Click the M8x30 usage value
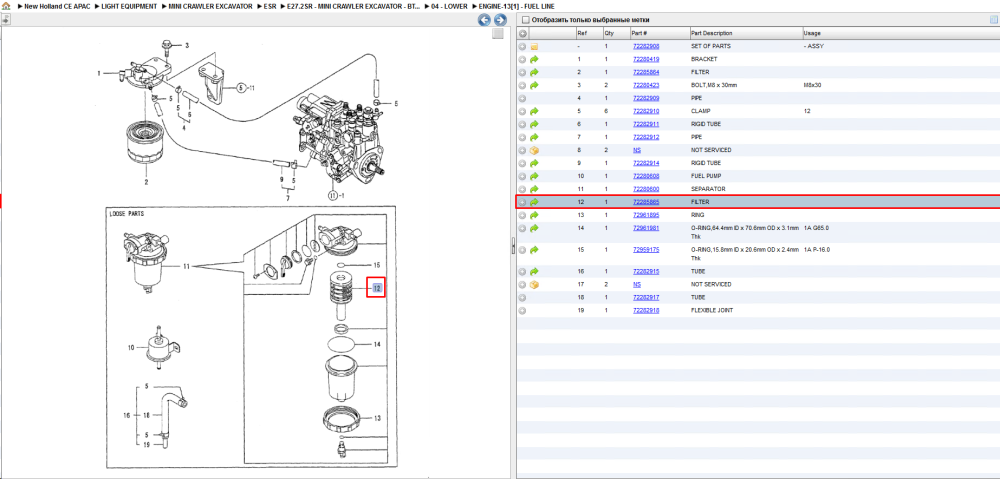The image size is (1000, 479). pos(812,85)
